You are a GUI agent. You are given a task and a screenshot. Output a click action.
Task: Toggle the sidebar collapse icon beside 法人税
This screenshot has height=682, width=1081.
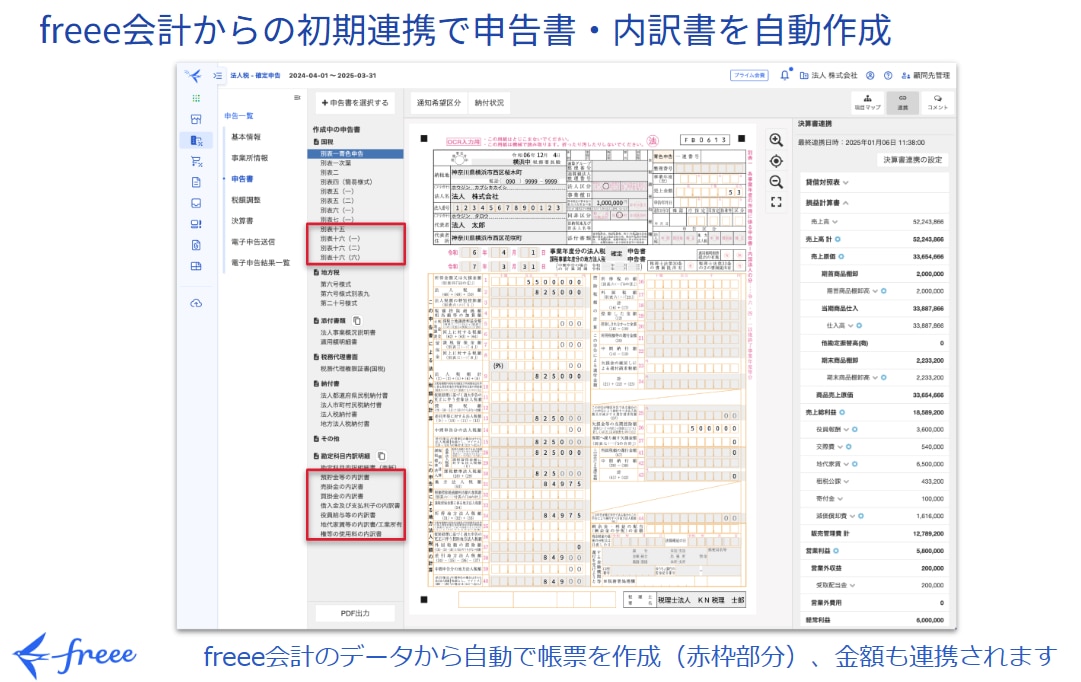pyautogui.click(x=218, y=76)
